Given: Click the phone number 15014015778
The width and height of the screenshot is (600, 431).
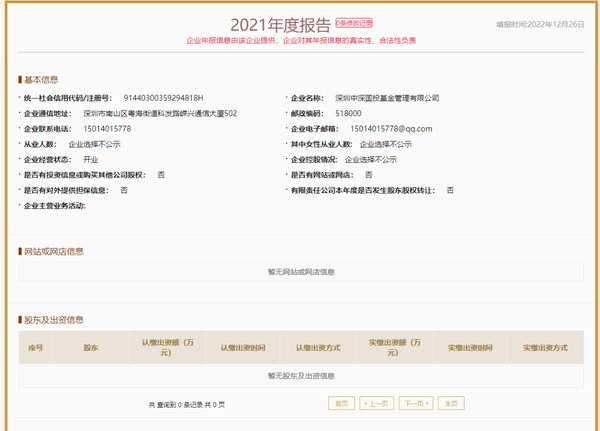Looking at the screenshot, I should coord(107,129).
